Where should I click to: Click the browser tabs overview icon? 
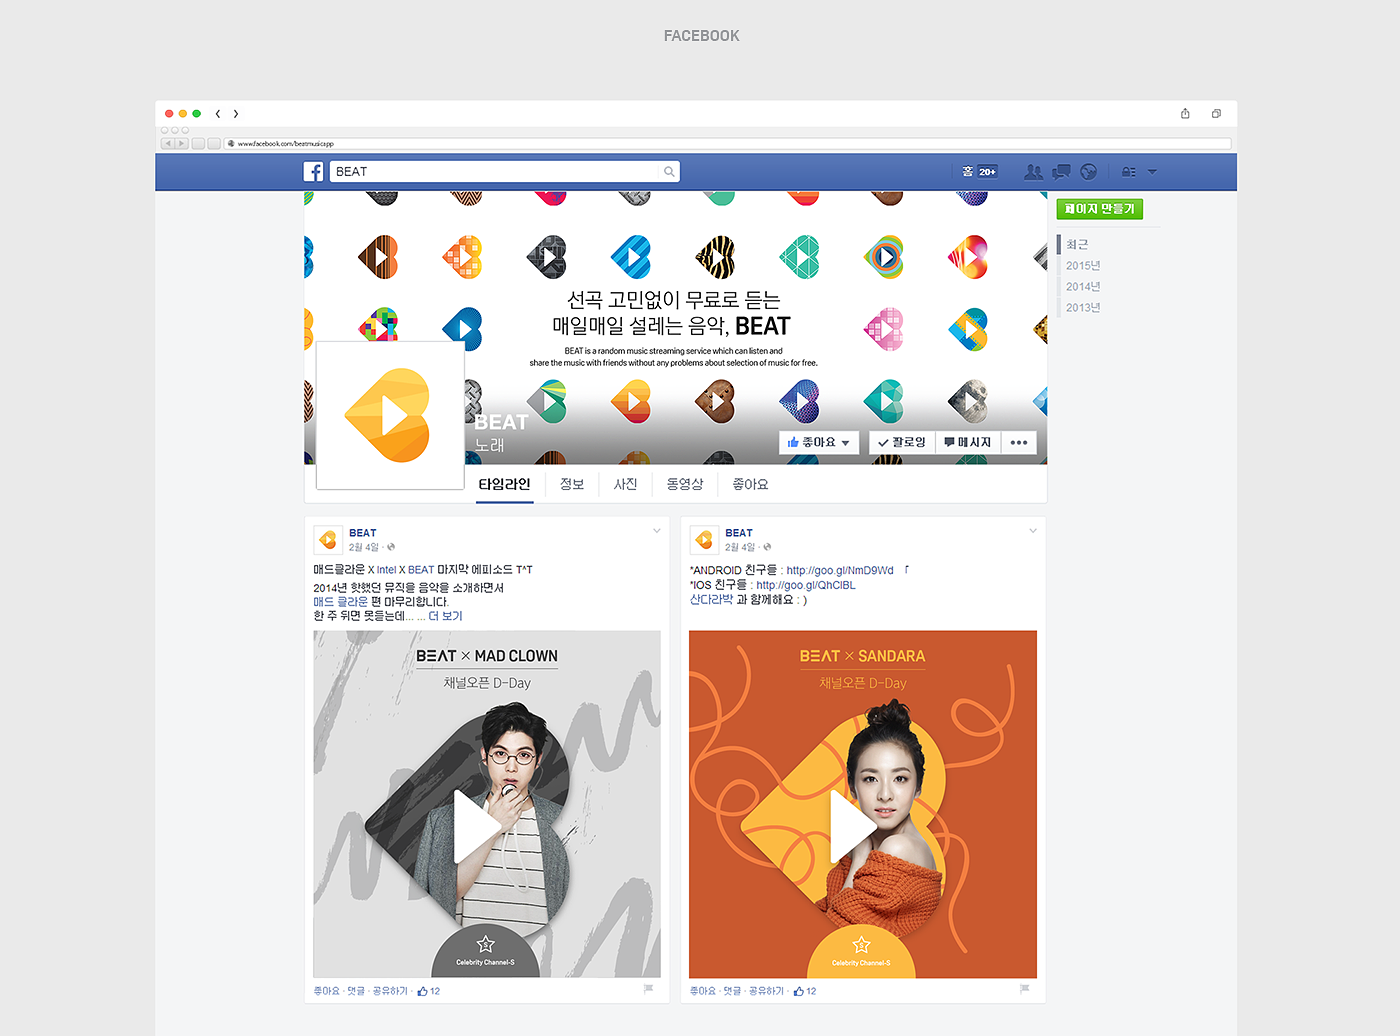(1216, 114)
